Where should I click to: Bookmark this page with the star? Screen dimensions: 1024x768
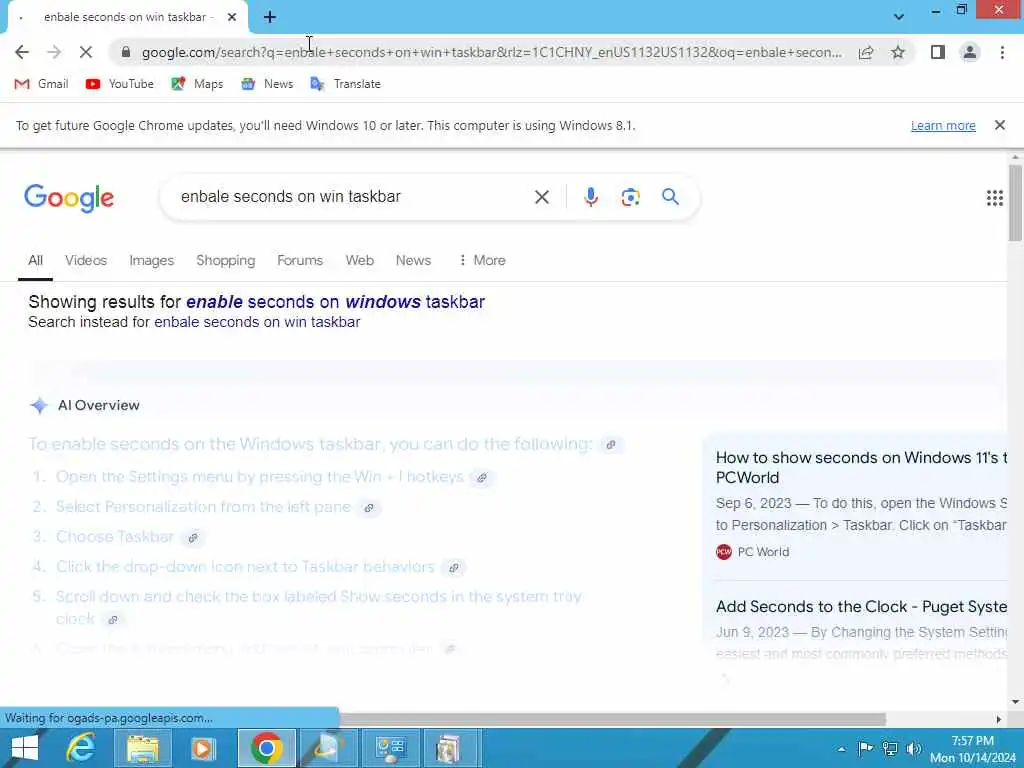[898, 52]
